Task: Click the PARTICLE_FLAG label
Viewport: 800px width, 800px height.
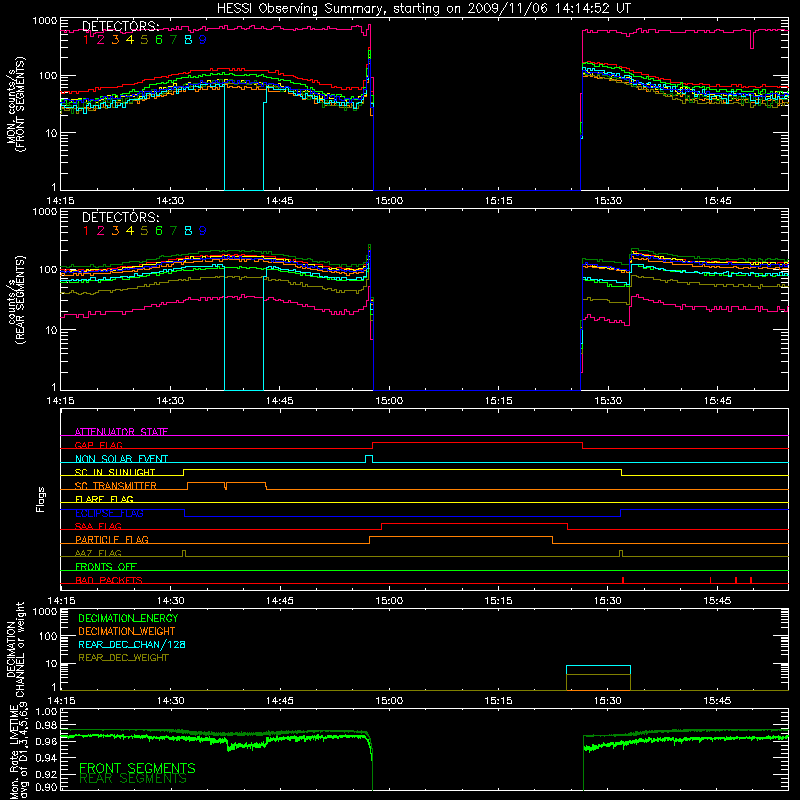Action: click(x=112, y=539)
